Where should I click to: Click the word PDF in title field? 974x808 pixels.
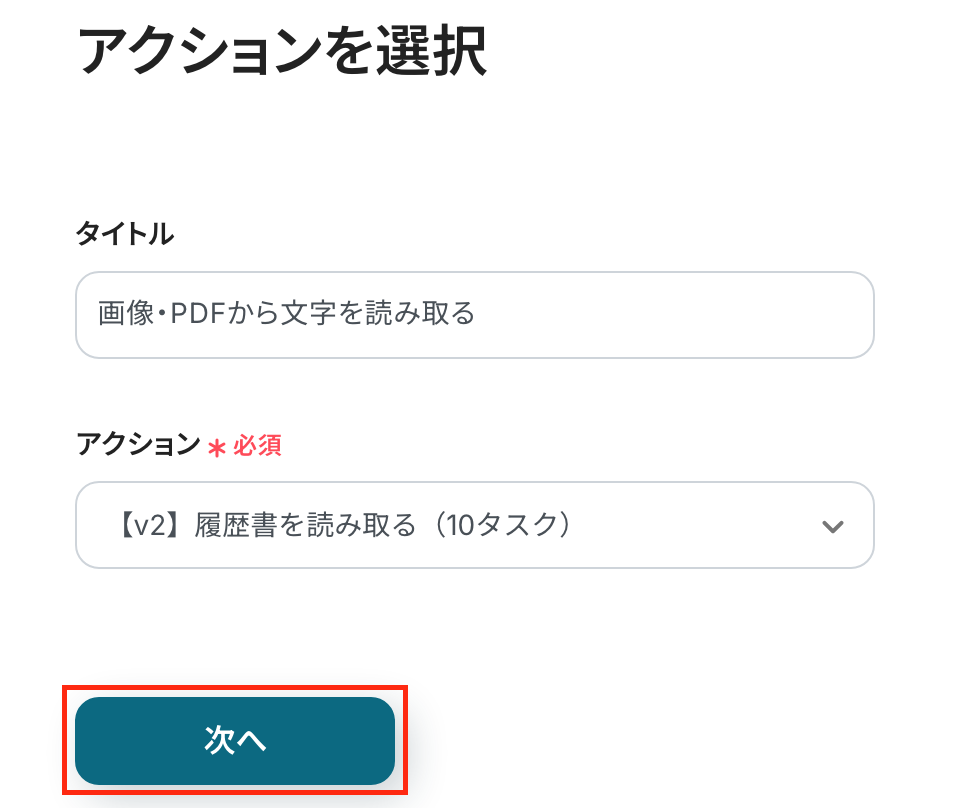pyautogui.click(x=194, y=315)
